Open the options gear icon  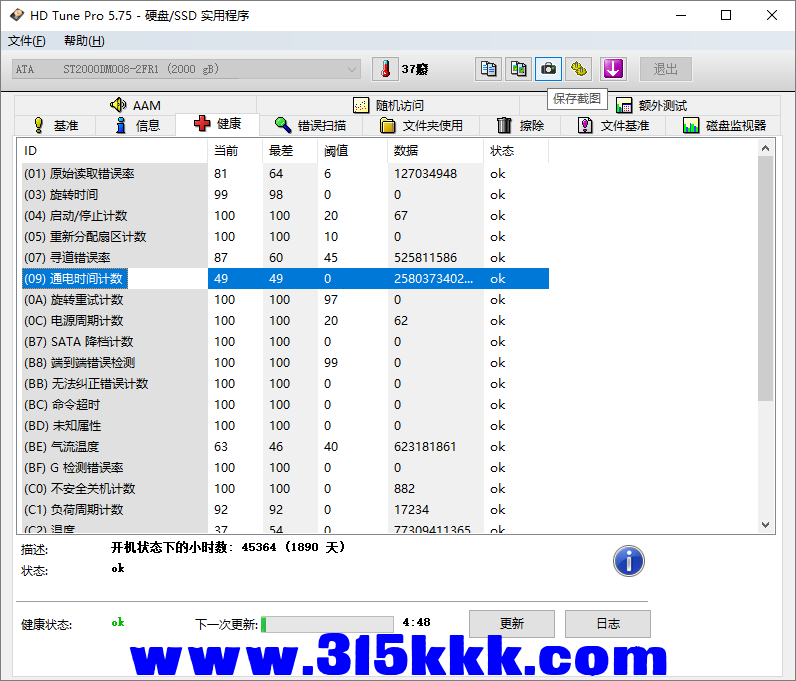pos(579,69)
